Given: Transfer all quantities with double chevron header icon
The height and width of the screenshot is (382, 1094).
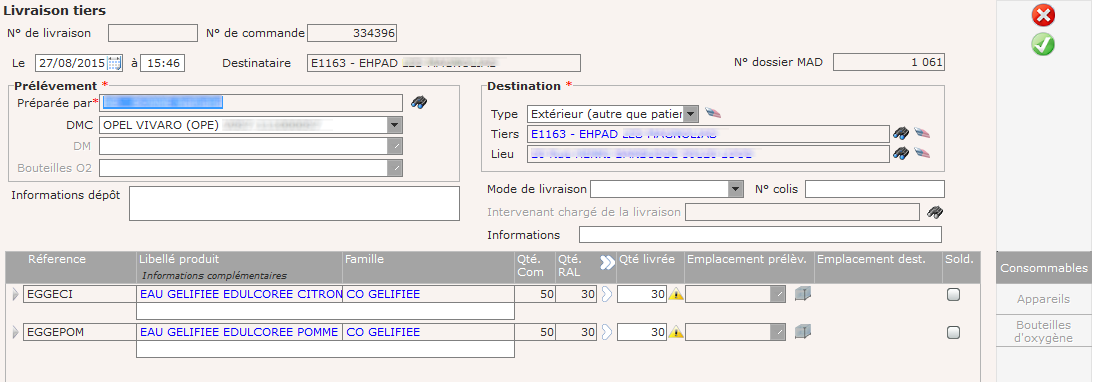Looking at the screenshot, I should (x=607, y=262).
